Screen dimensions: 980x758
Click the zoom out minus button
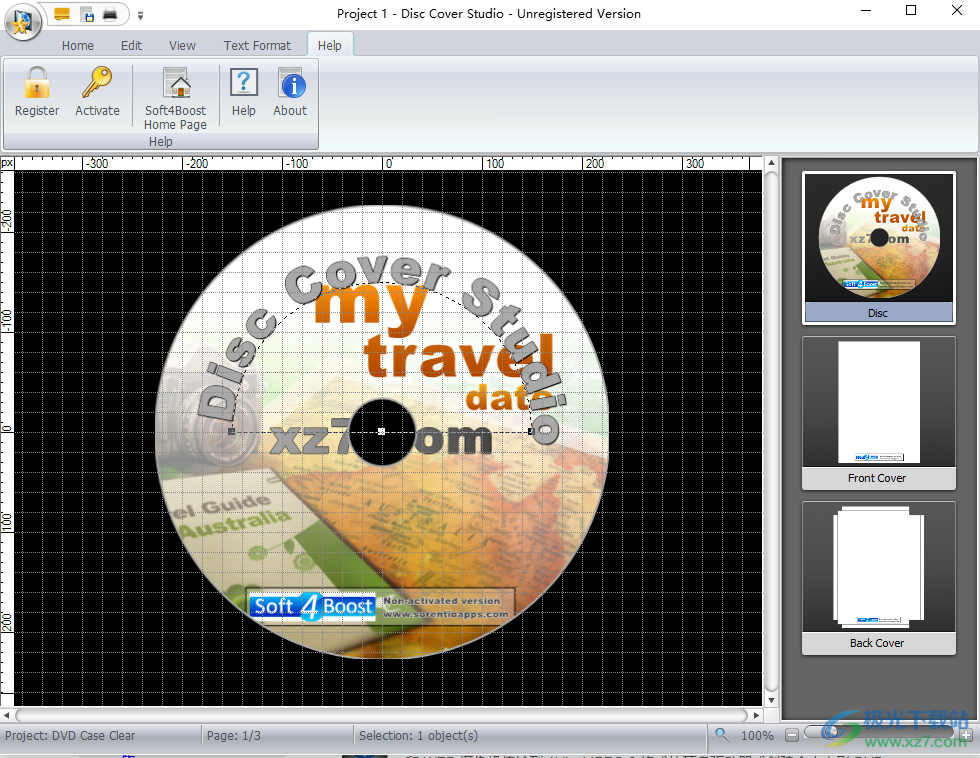click(792, 736)
